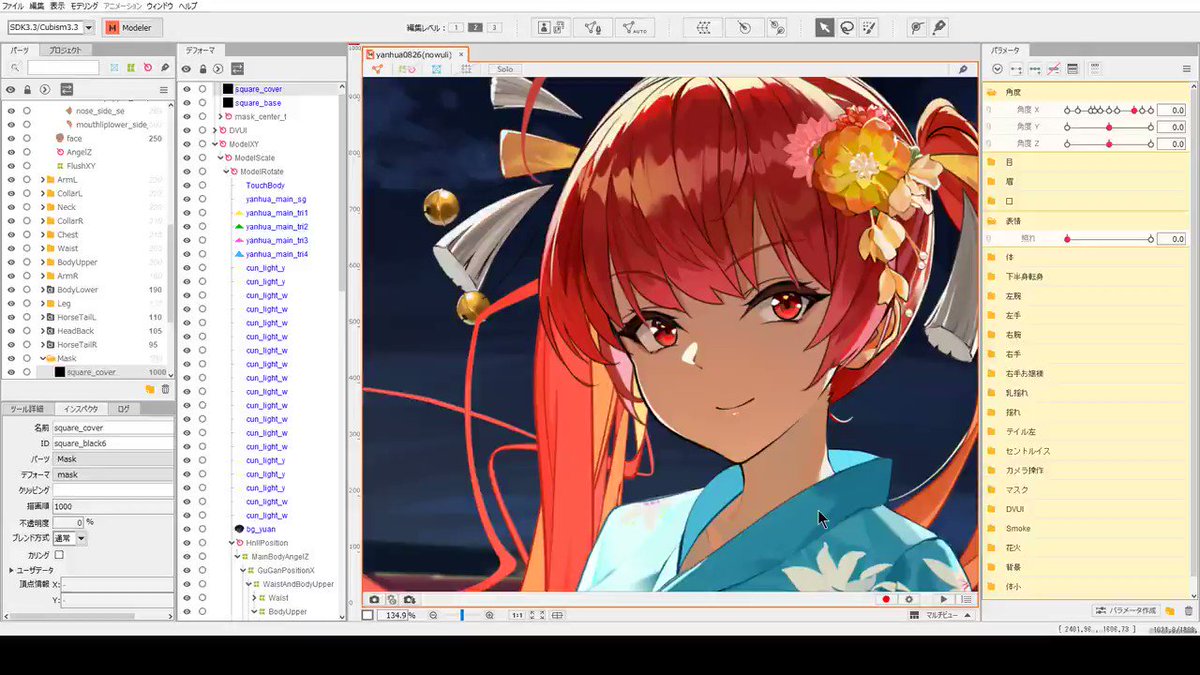
Task: Enable the カリング checkbox
Action: (x=59, y=554)
